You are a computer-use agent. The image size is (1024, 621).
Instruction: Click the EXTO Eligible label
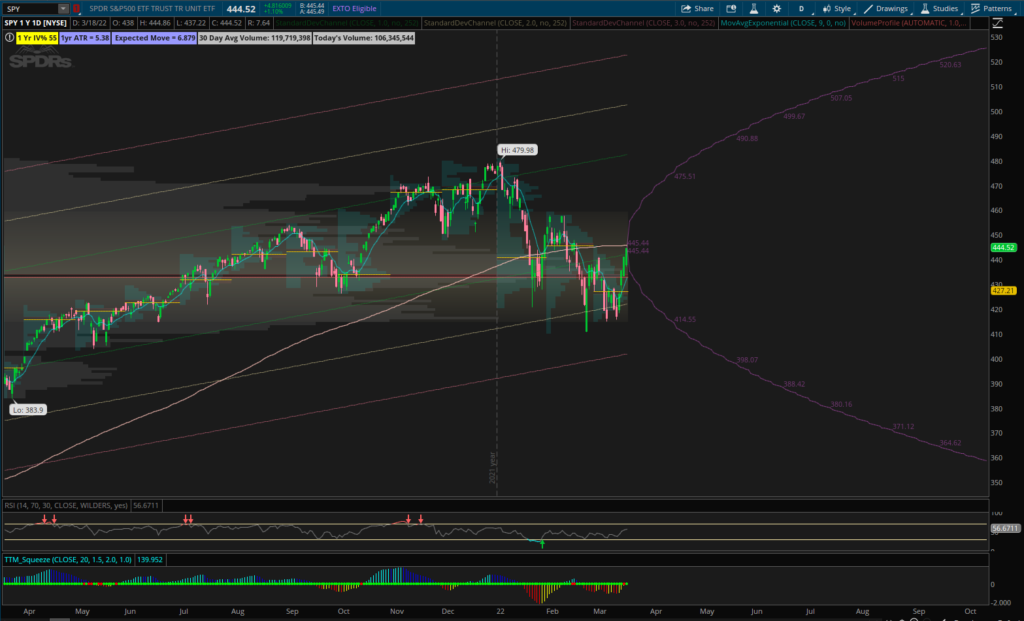pyautogui.click(x=355, y=8)
